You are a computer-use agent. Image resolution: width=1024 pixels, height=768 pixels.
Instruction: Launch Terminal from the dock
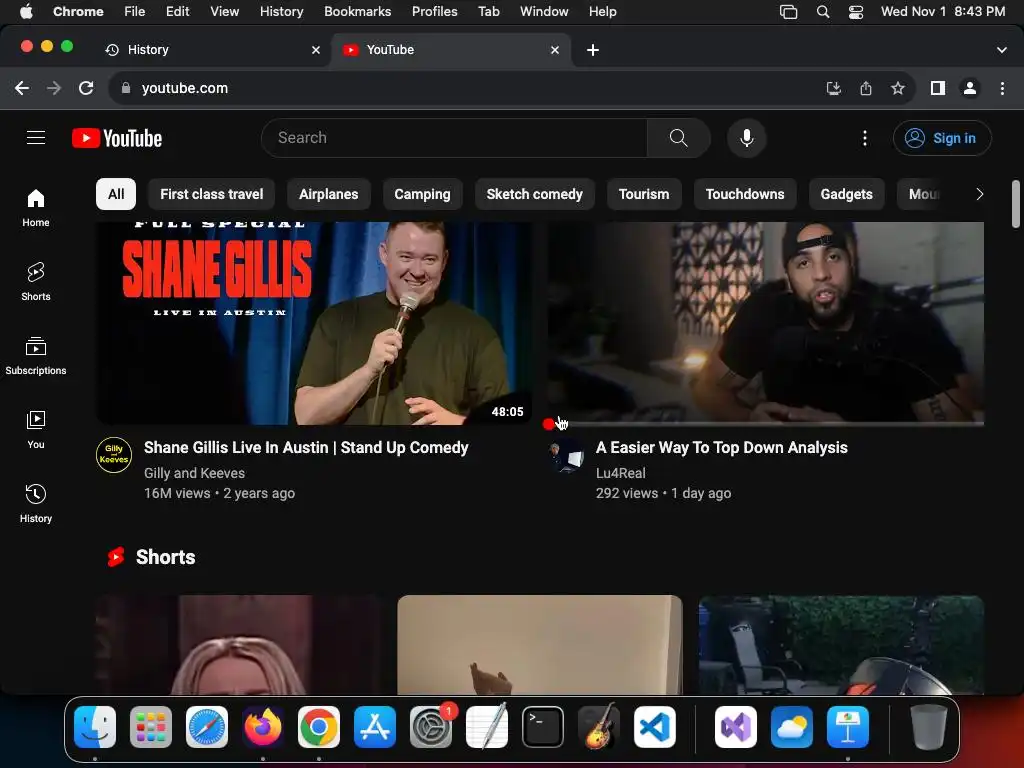click(x=543, y=727)
